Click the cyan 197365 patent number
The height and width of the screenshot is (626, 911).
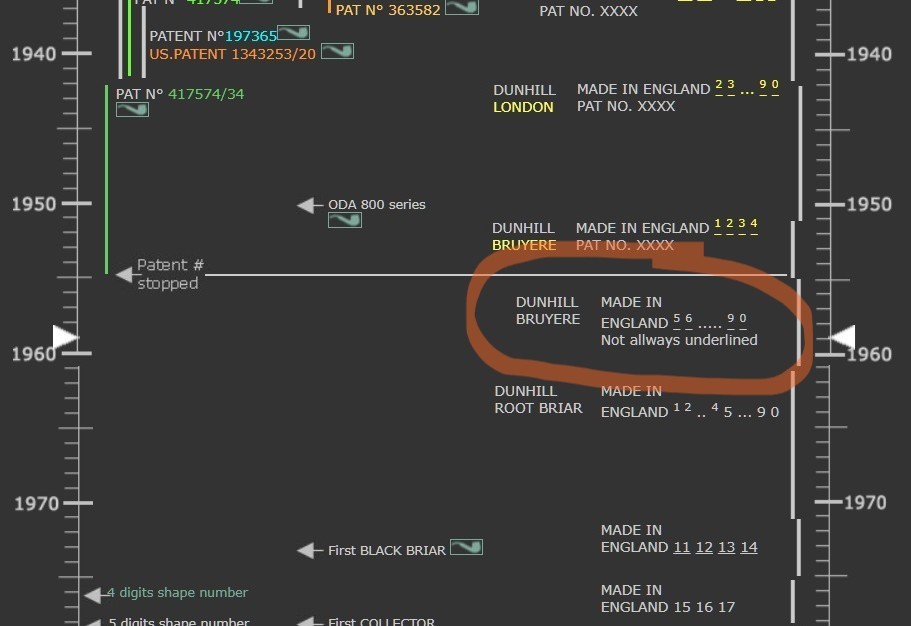coord(250,36)
